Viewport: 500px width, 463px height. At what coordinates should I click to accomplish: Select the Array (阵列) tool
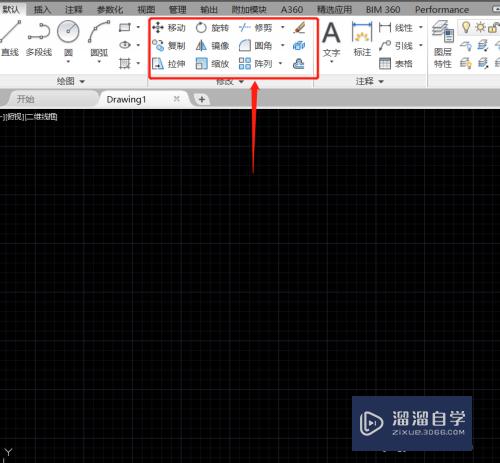pos(256,64)
